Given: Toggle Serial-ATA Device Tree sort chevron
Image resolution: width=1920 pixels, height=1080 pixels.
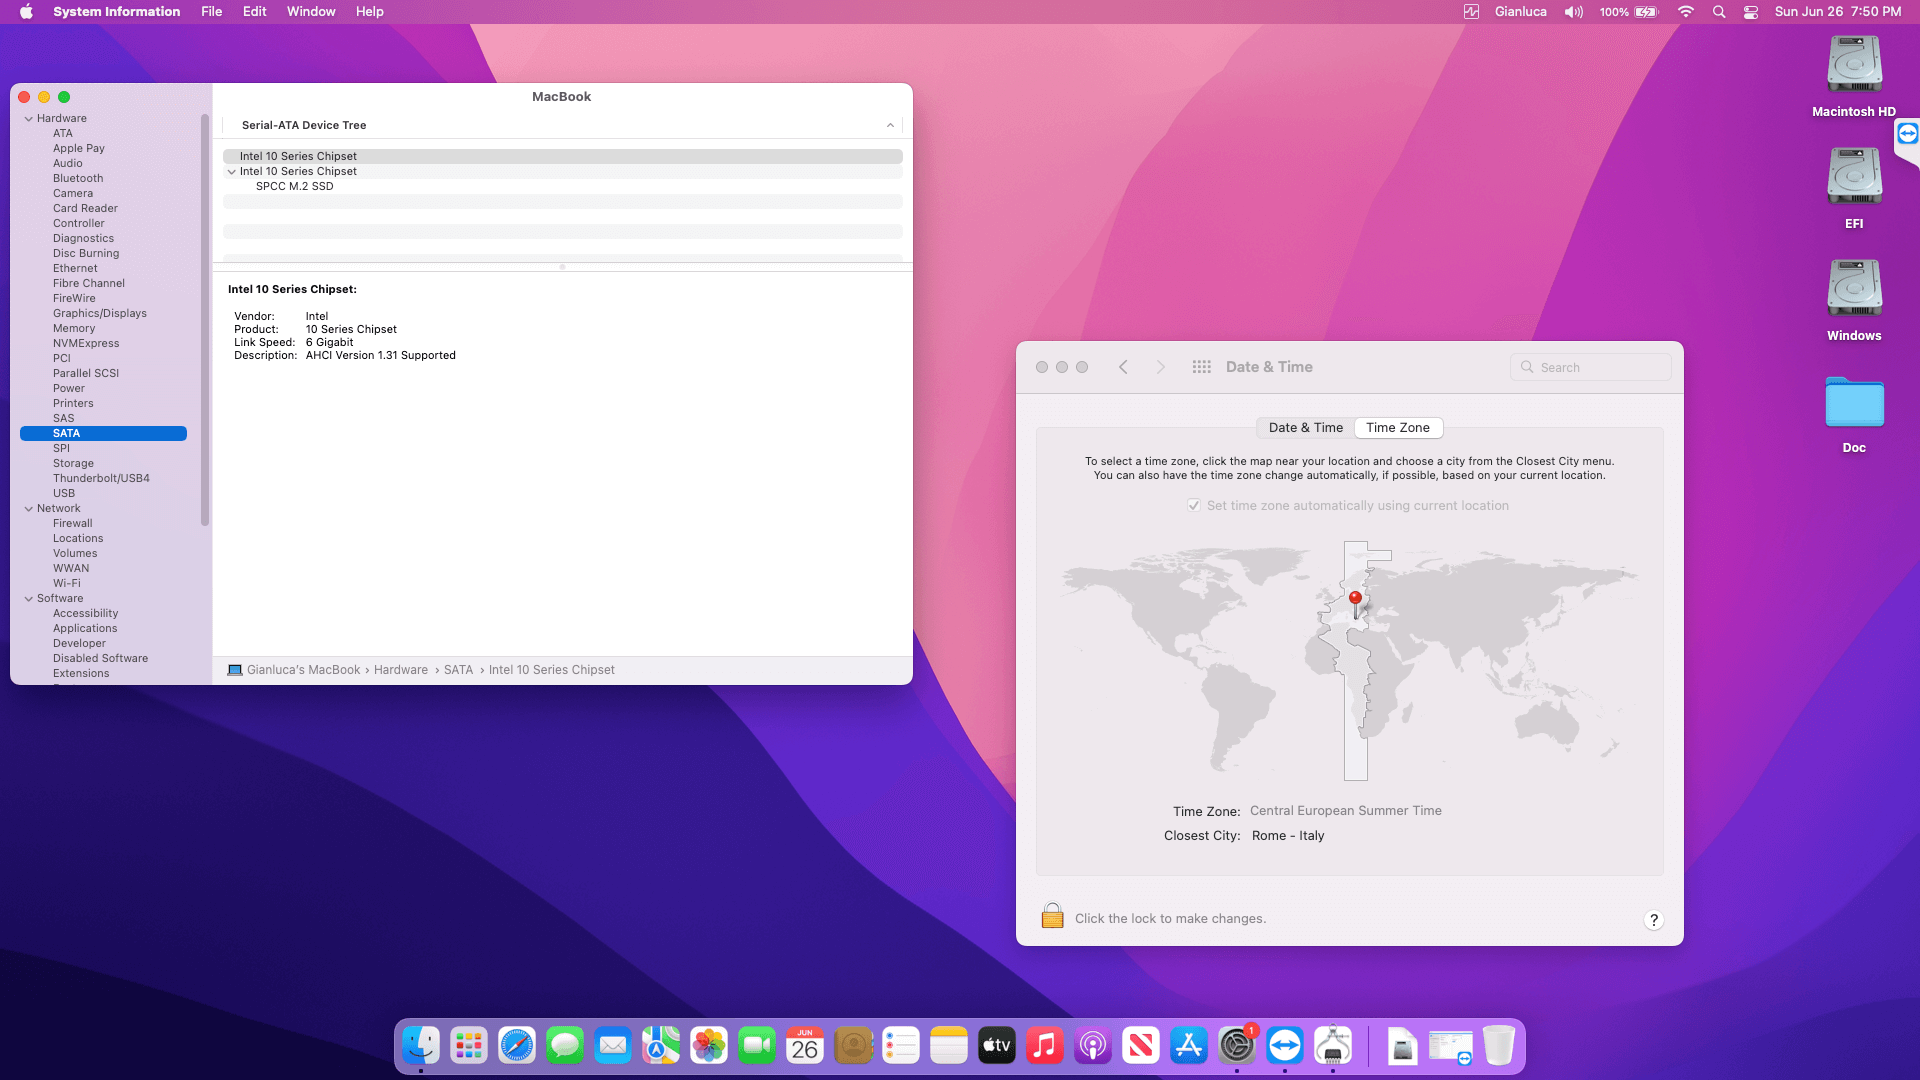Looking at the screenshot, I should [x=890, y=125].
